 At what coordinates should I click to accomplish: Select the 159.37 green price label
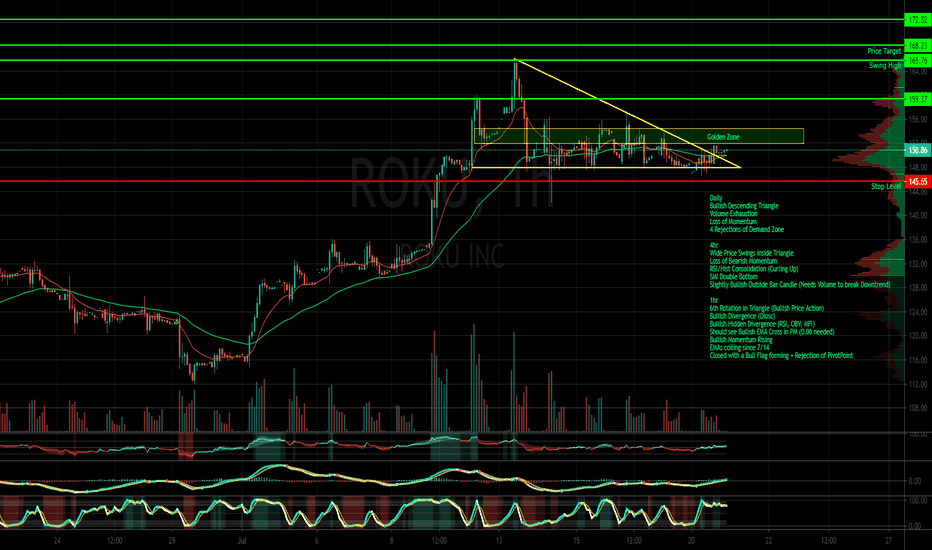[918, 99]
